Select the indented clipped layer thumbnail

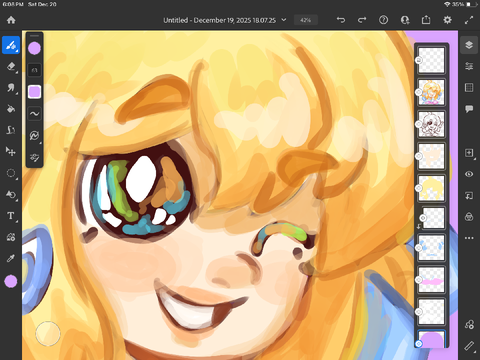click(x=433, y=218)
